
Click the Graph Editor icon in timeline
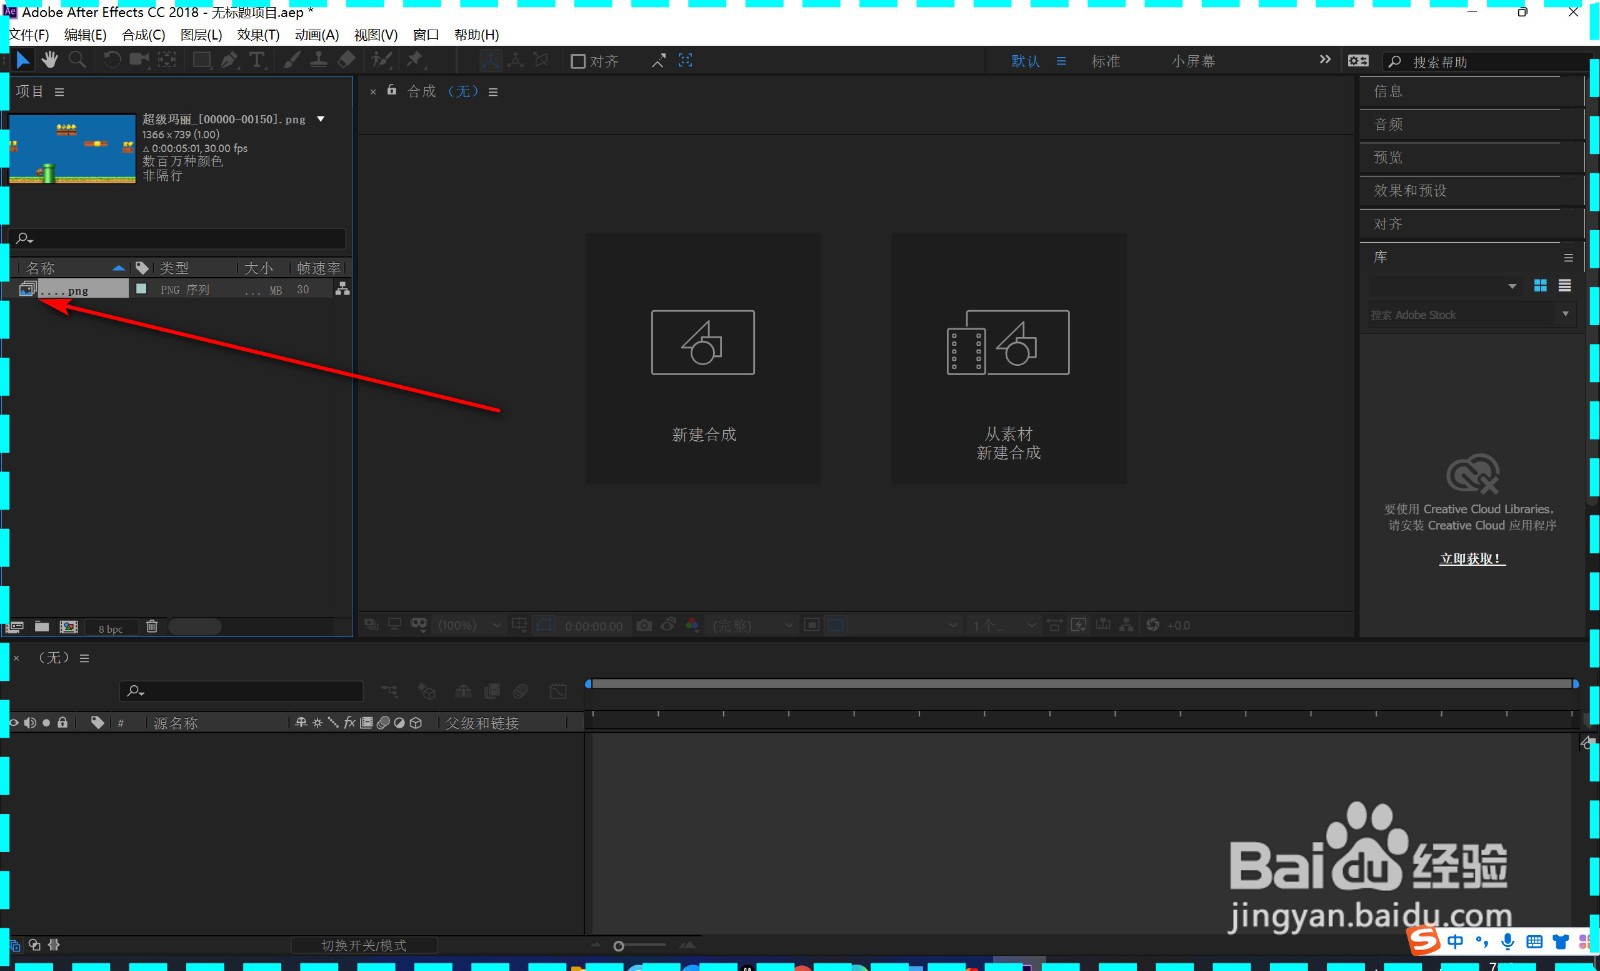[x=558, y=691]
